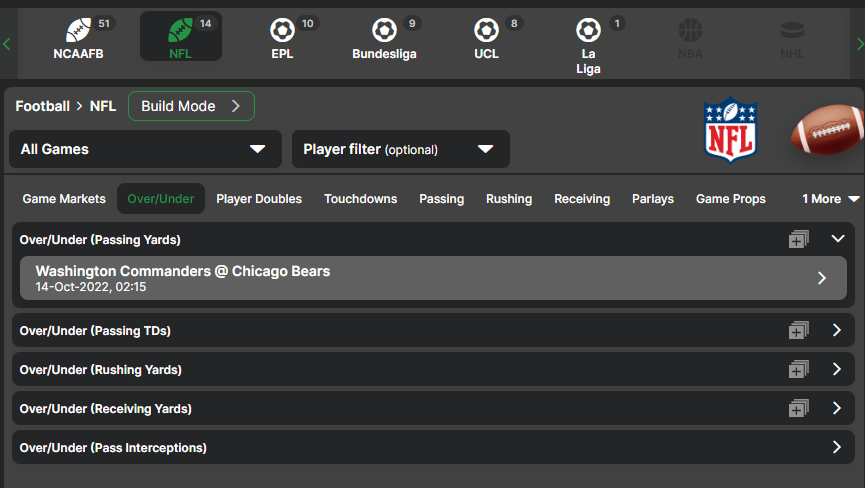Select the greyed-out NBA basketball icon
The width and height of the screenshot is (865, 488).
coord(690,30)
